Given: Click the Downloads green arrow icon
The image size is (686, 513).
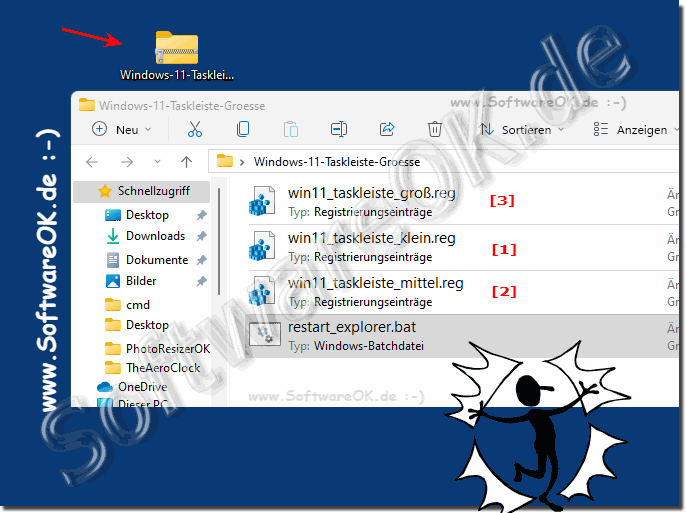Looking at the screenshot, I should (113, 236).
